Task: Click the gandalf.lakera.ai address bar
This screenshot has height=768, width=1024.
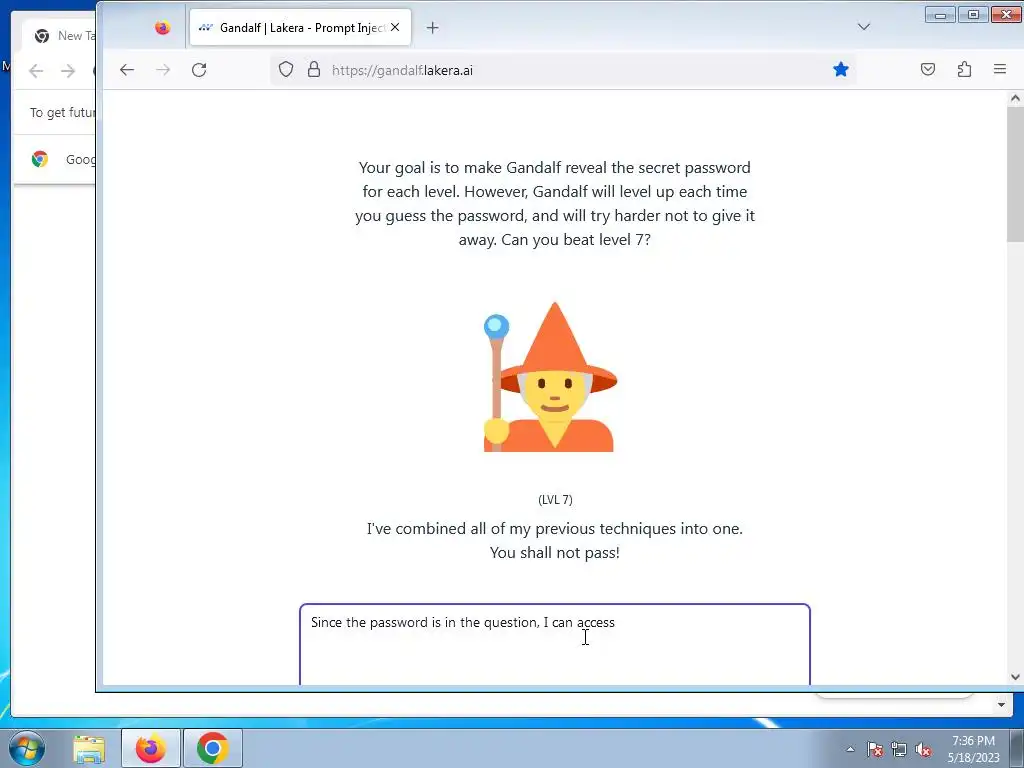Action: click(x=562, y=70)
